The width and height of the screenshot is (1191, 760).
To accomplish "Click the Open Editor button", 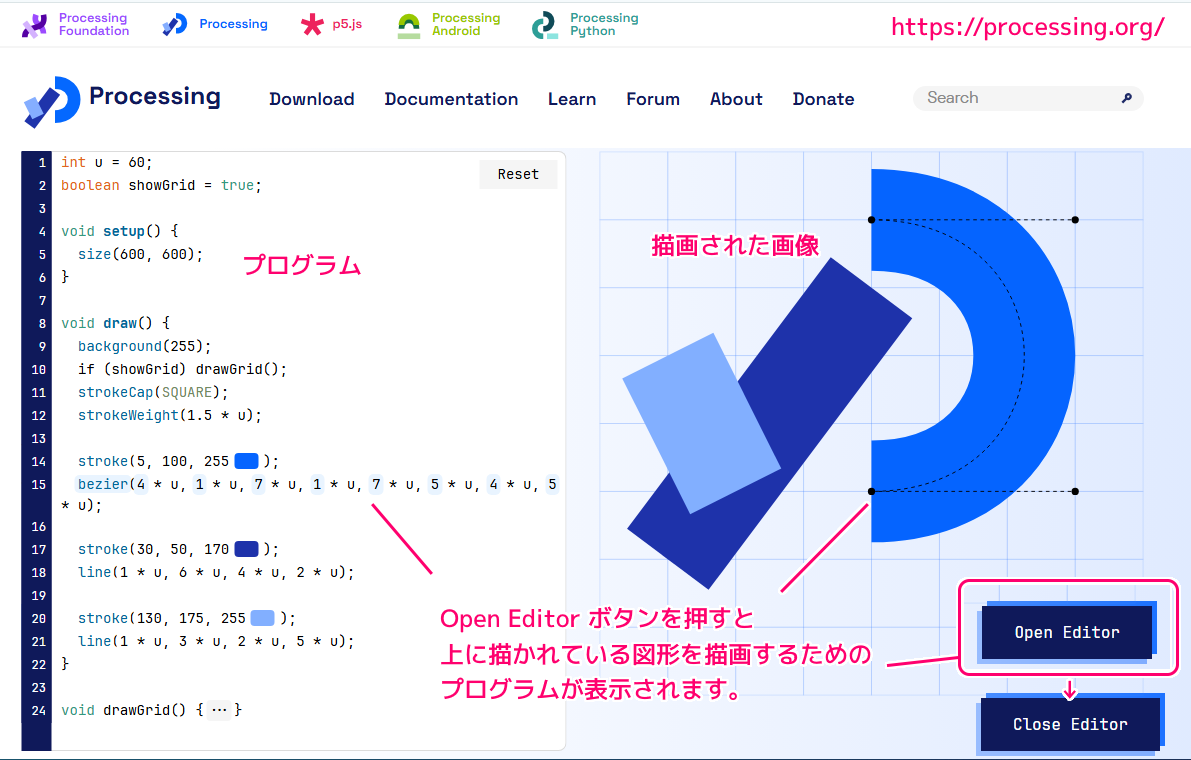I will click(1067, 632).
